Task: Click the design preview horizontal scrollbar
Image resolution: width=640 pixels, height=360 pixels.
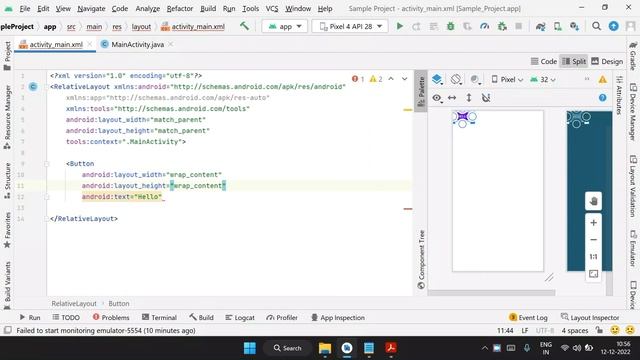Action: tap(491, 293)
